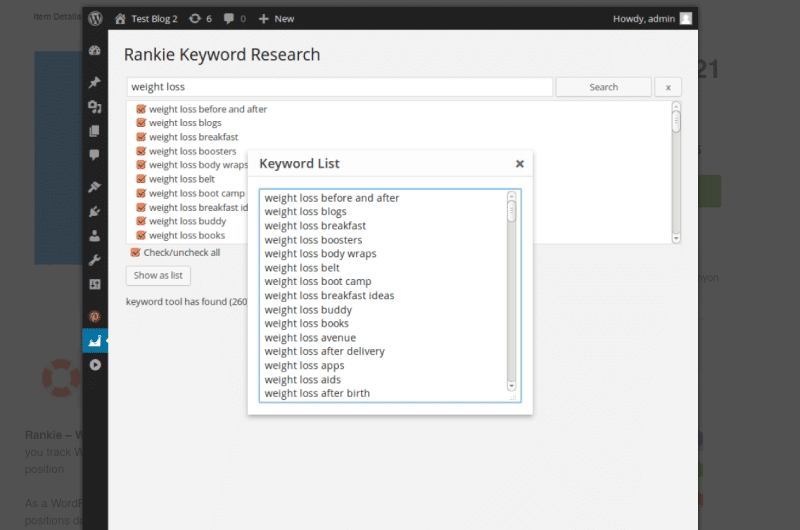This screenshot has width=800, height=530.
Task: Click inside the Keyword List textarea
Action: [x=390, y=296]
